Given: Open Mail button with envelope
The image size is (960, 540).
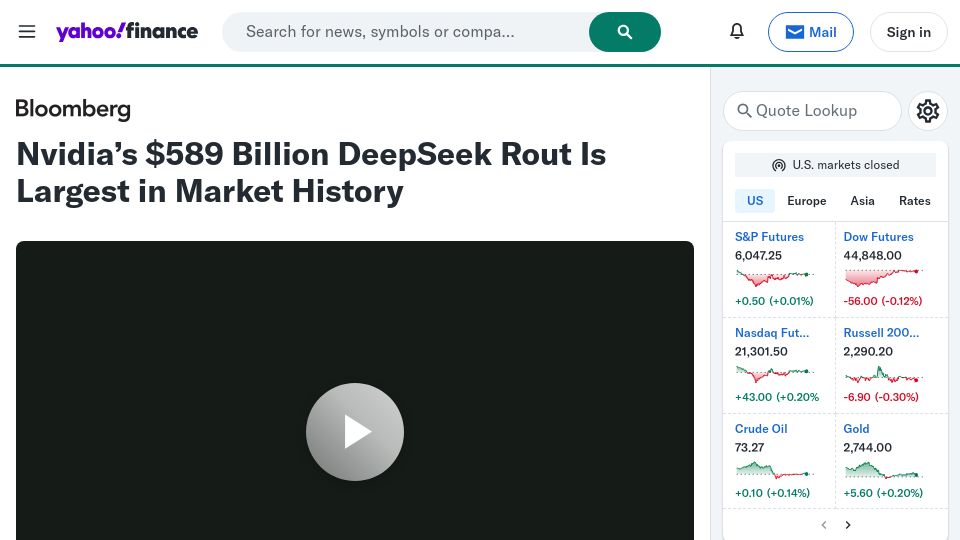Looking at the screenshot, I should [x=811, y=32].
